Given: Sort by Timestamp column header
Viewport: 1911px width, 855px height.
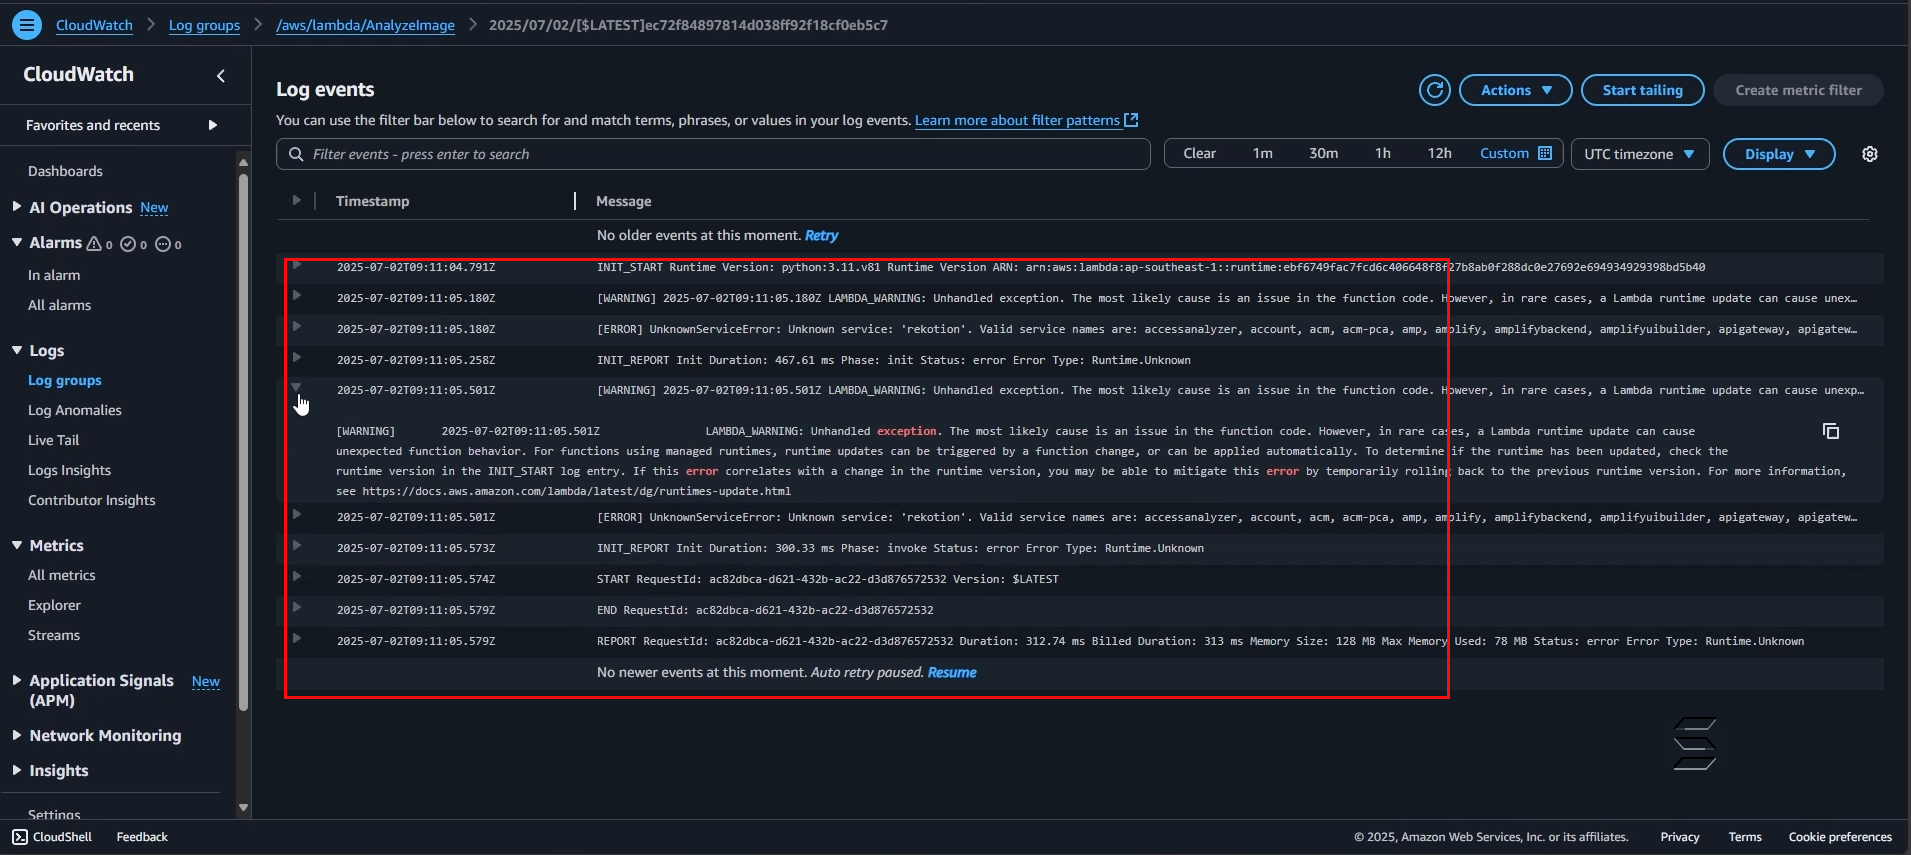Looking at the screenshot, I should [372, 201].
